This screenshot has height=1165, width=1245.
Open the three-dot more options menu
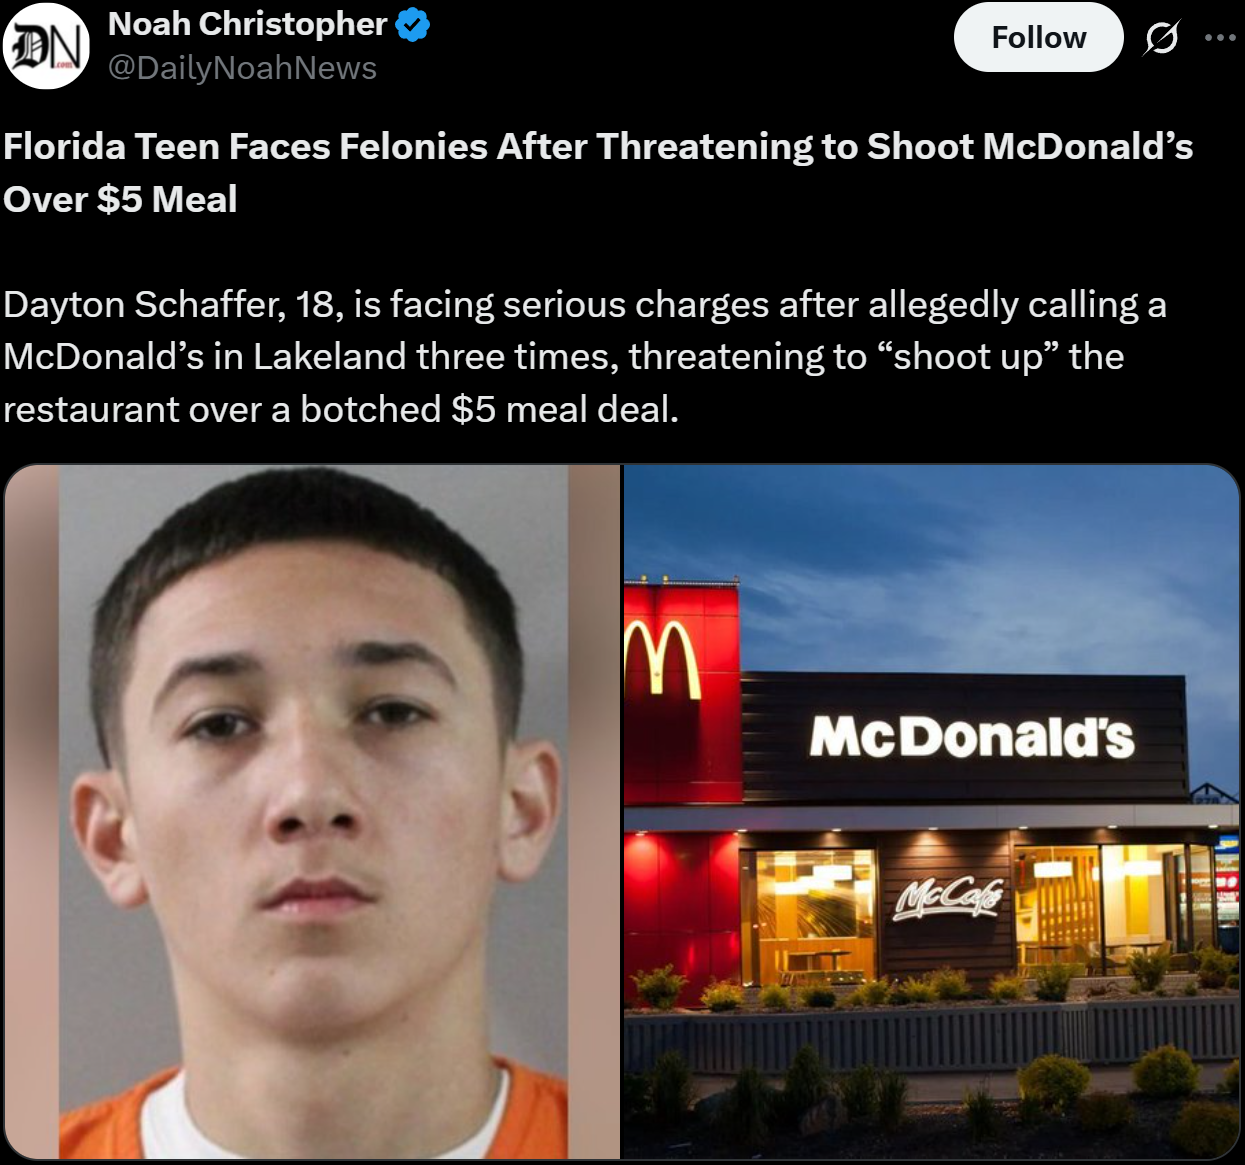coord(1221,38)
